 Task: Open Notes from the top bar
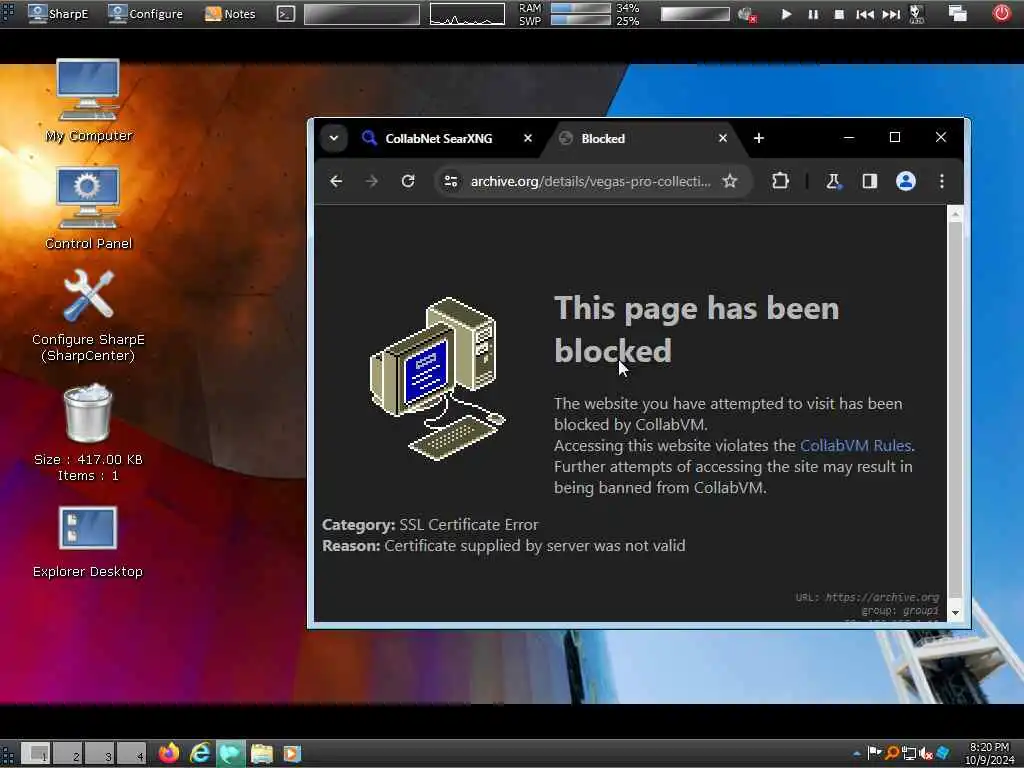[x=230, y=14]
